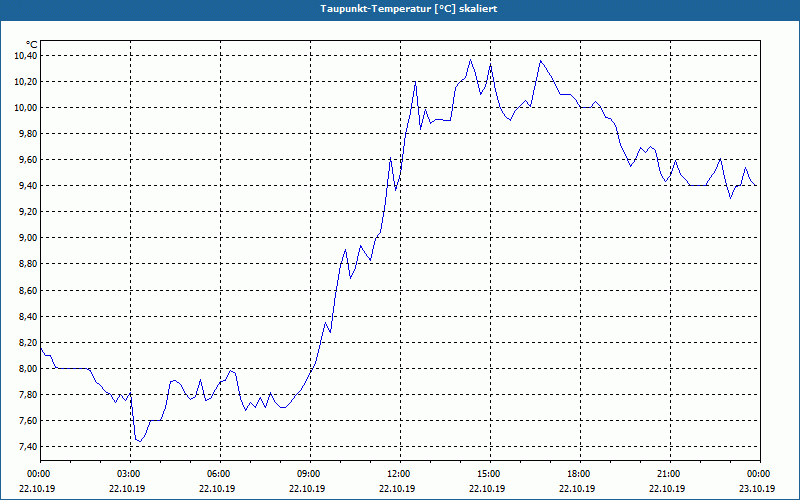
Task: Click the 18:00 time label
Action: tap(580, 474)
